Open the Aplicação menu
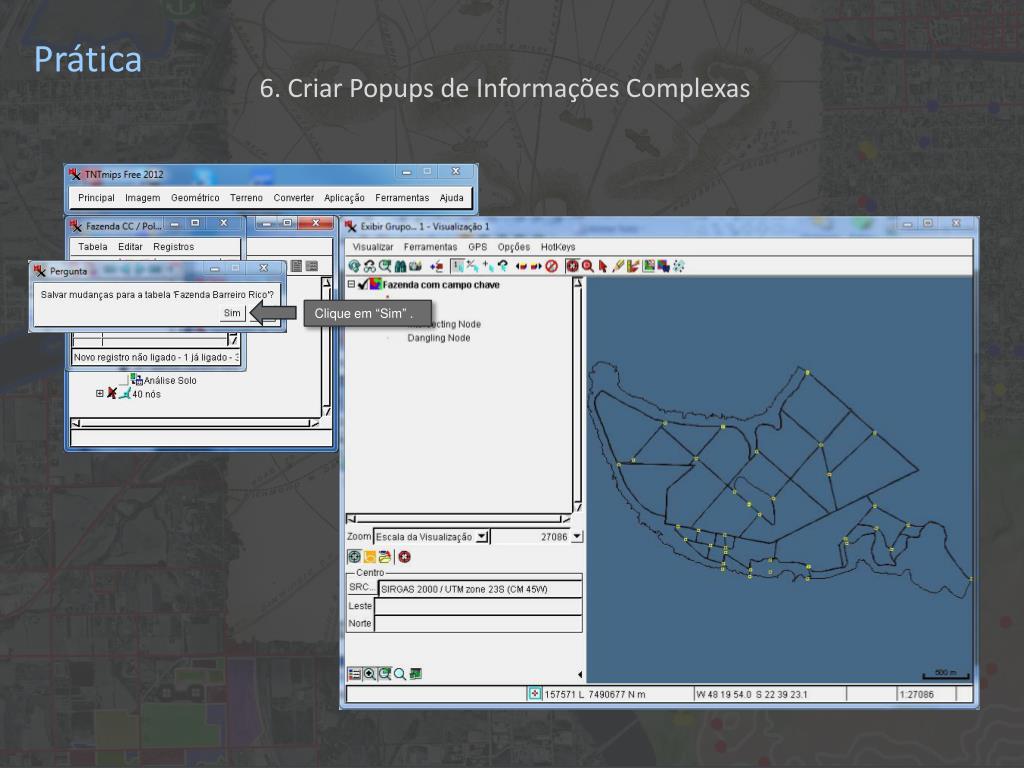The height and width of the screenshot is (768, 1024). point(344,197)
